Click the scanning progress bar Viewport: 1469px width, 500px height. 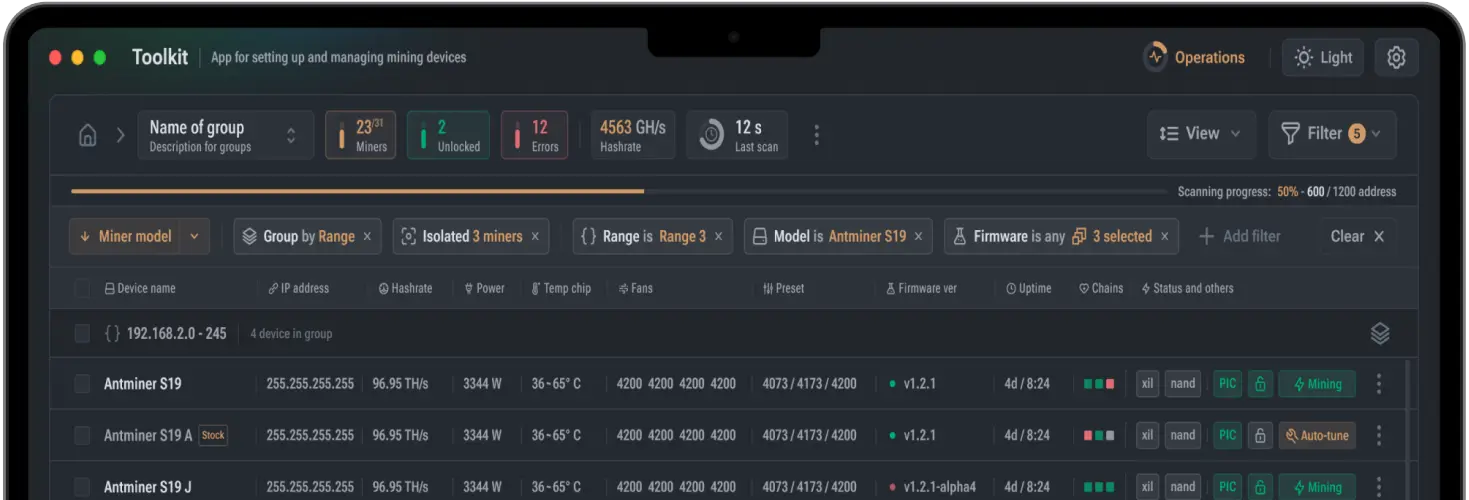[618, 191]
